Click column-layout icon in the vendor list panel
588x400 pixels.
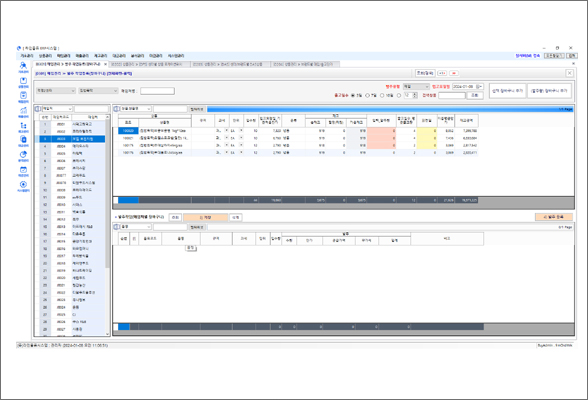click(x=38, y=109)
